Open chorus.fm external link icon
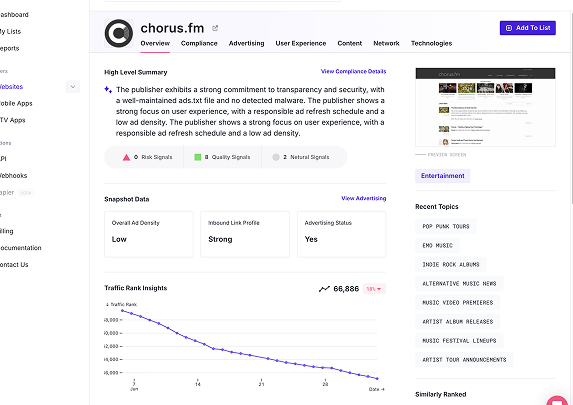 [x=215, y=28]
